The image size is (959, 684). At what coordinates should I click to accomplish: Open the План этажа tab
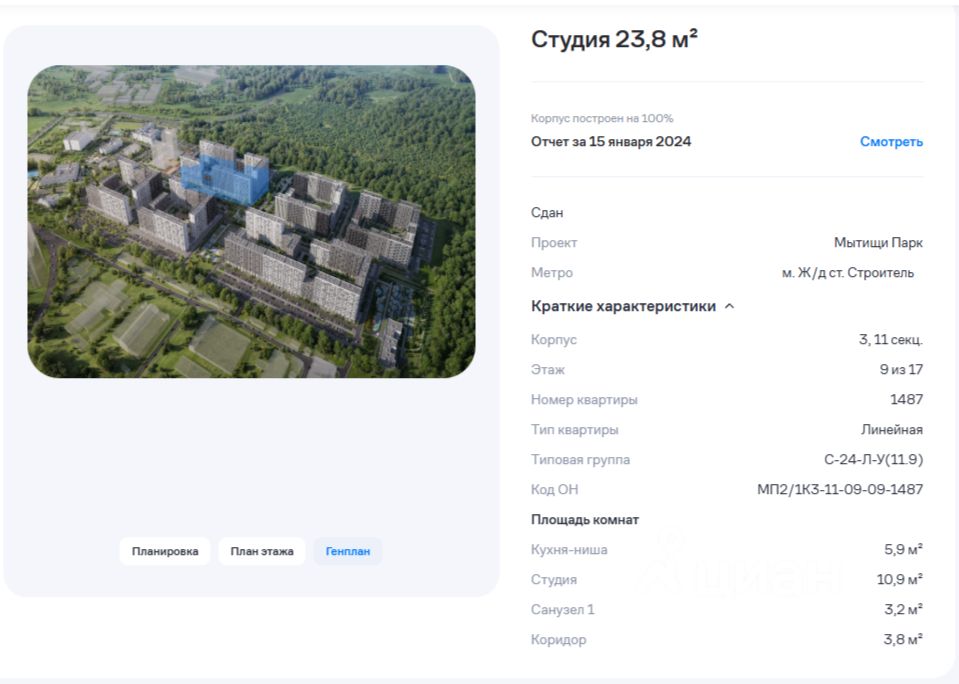(x=262, y=551)
